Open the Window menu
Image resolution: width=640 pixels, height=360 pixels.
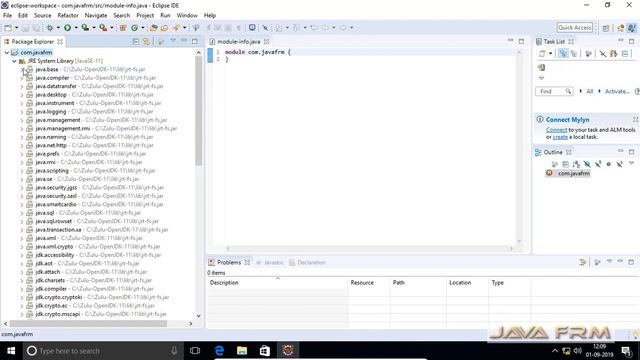(x=187, y=16)
